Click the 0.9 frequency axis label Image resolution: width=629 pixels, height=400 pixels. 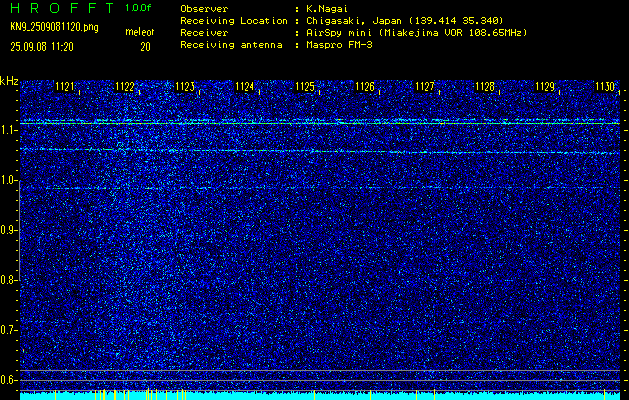coord(8,230)
